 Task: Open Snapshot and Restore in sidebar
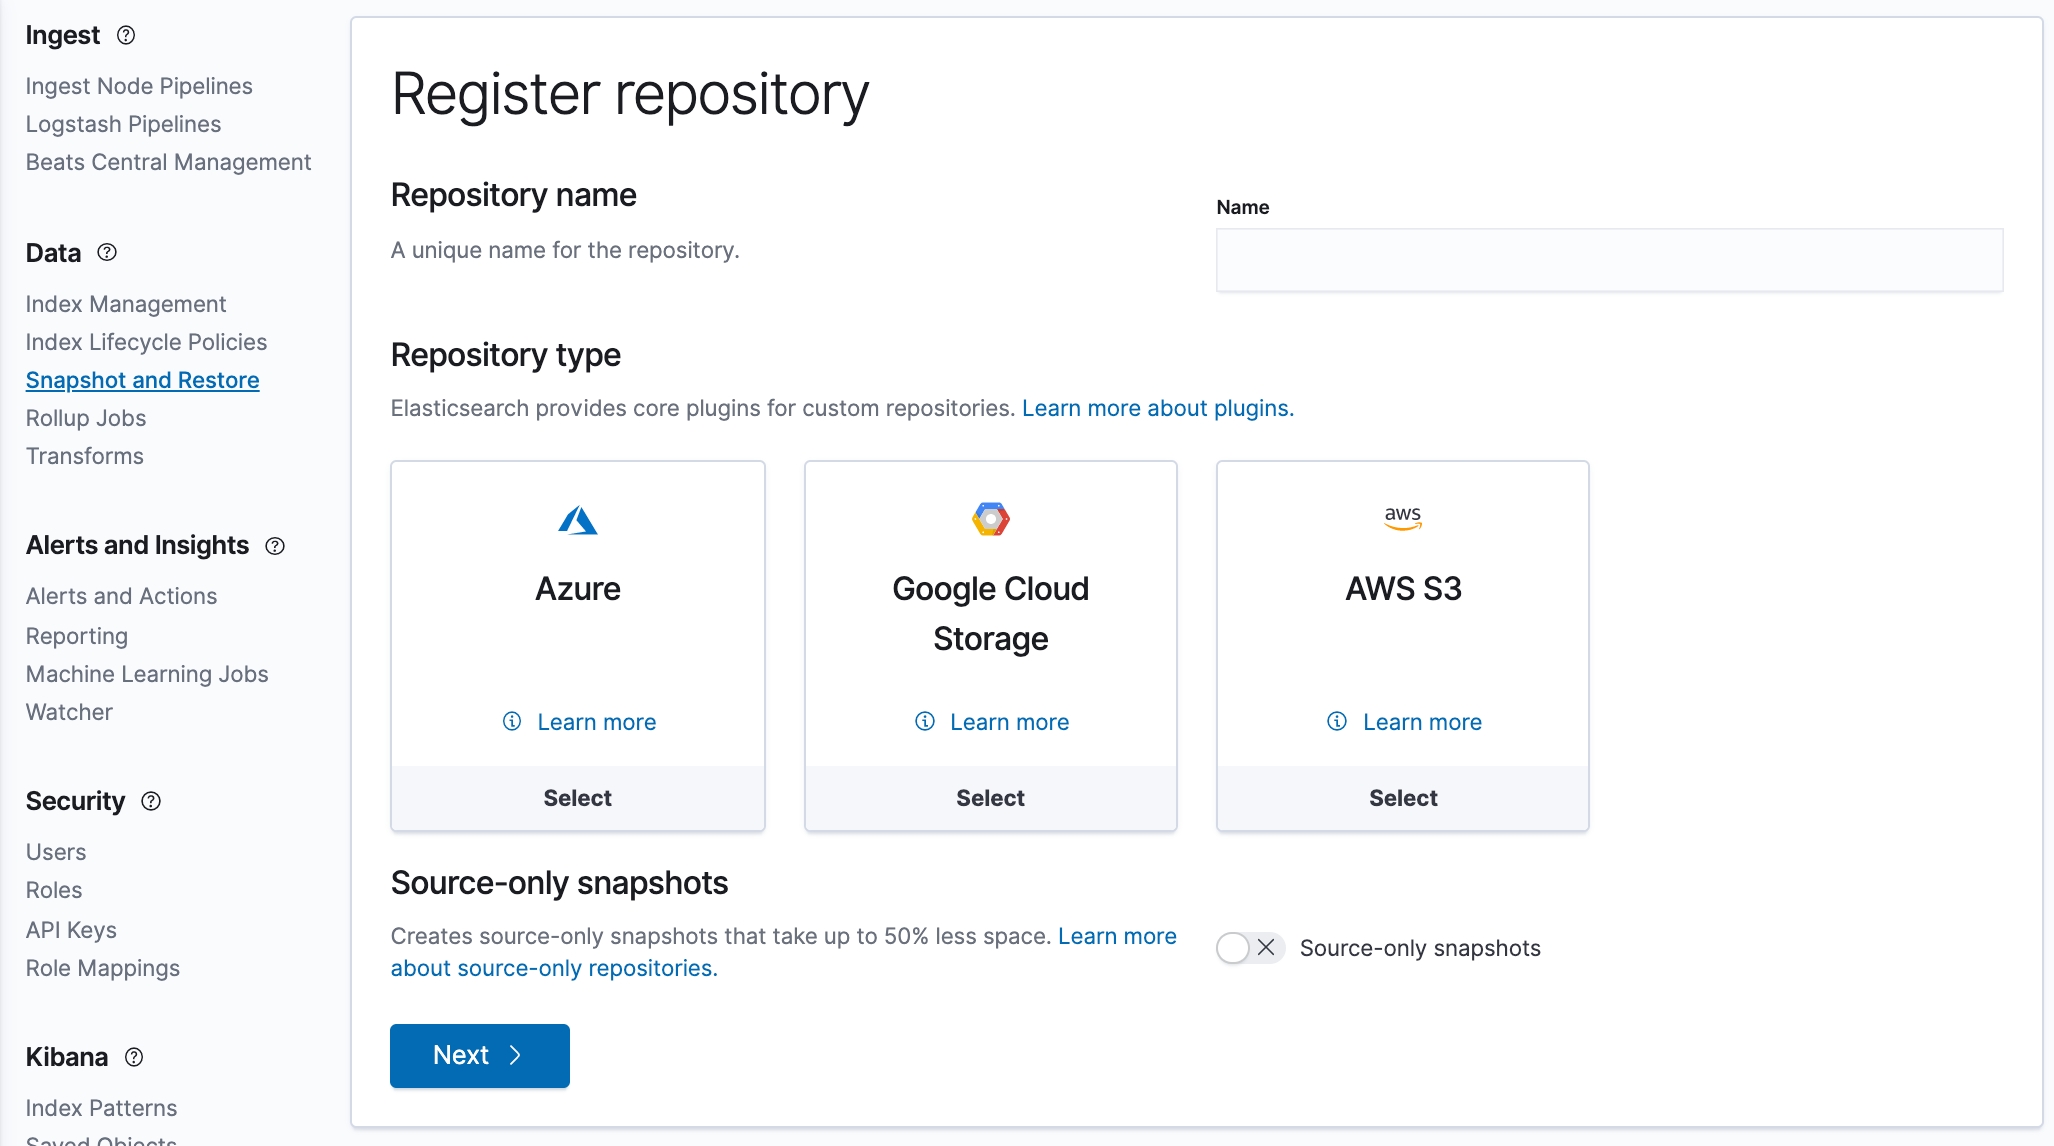click(142, 380)
